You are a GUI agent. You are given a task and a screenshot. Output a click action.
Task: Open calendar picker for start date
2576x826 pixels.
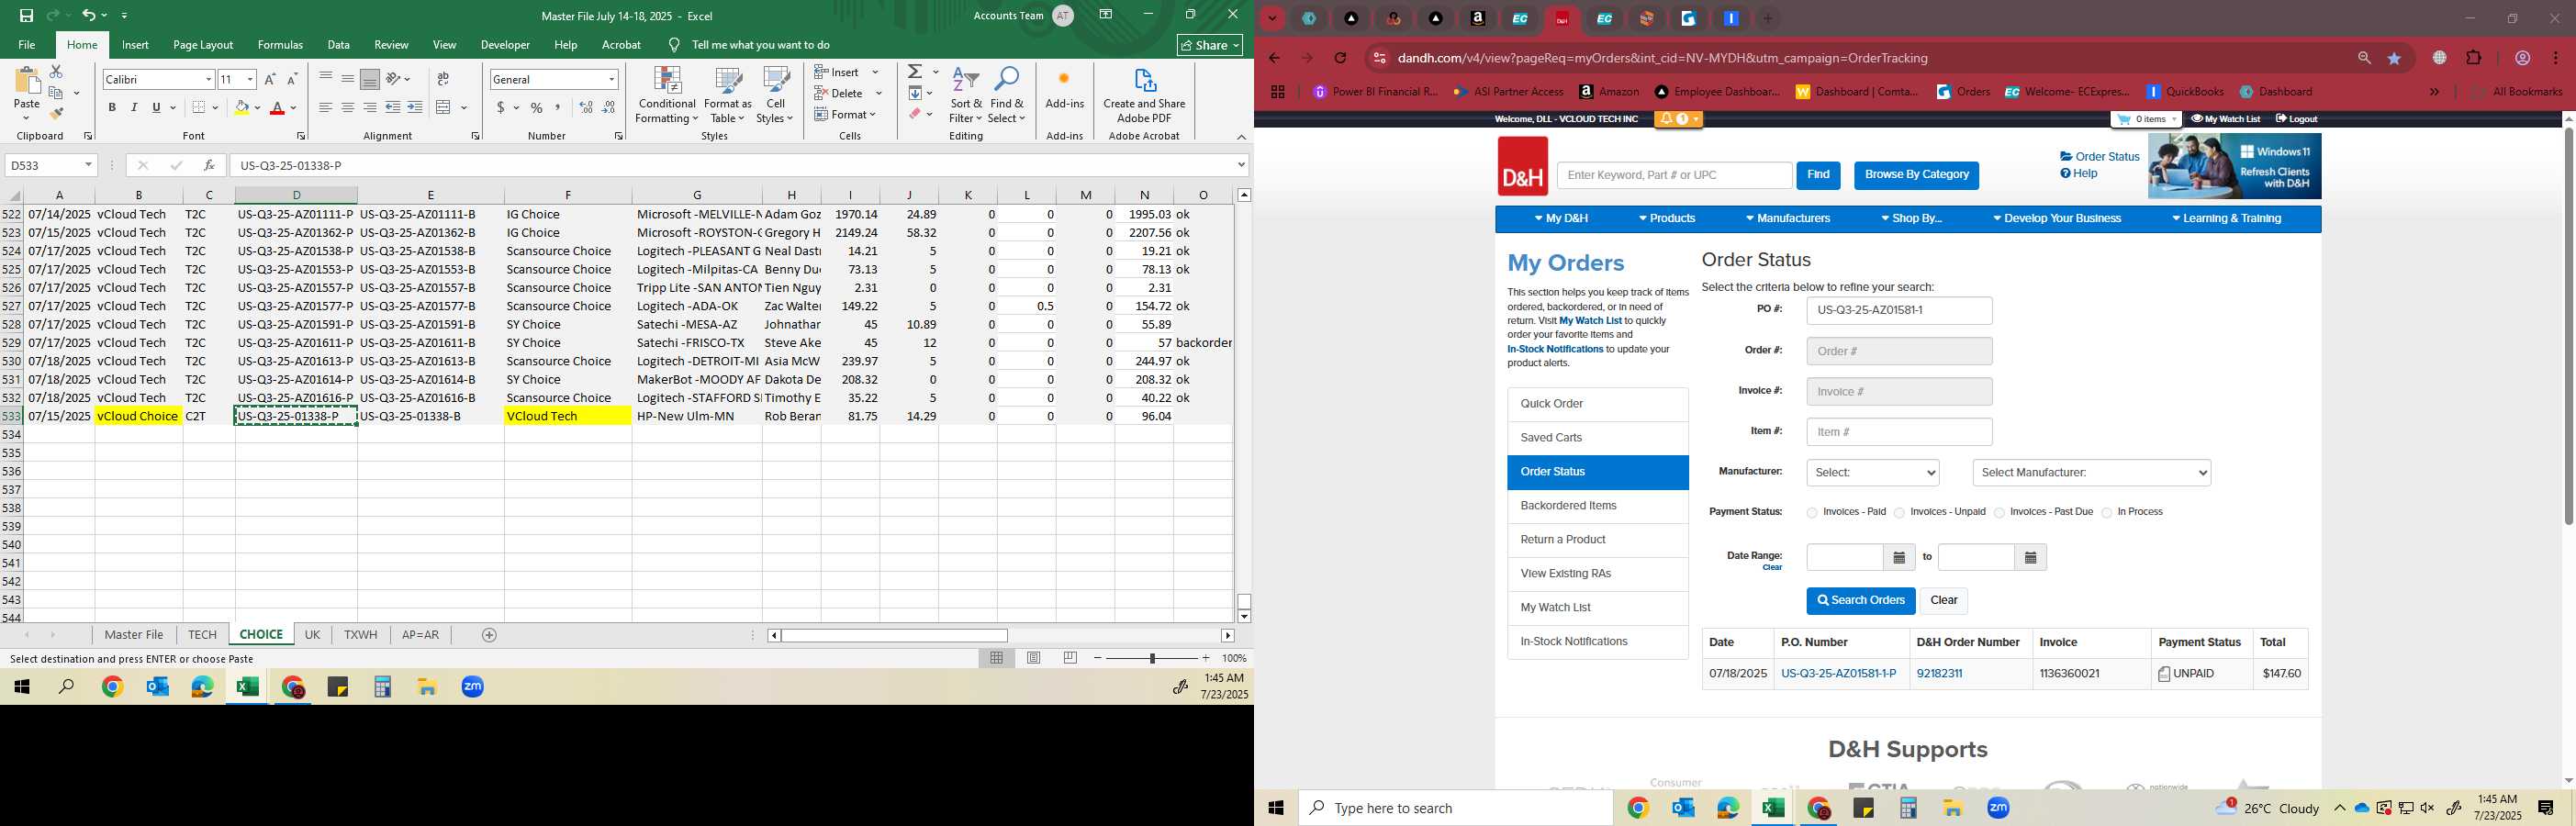[1899, 558]
